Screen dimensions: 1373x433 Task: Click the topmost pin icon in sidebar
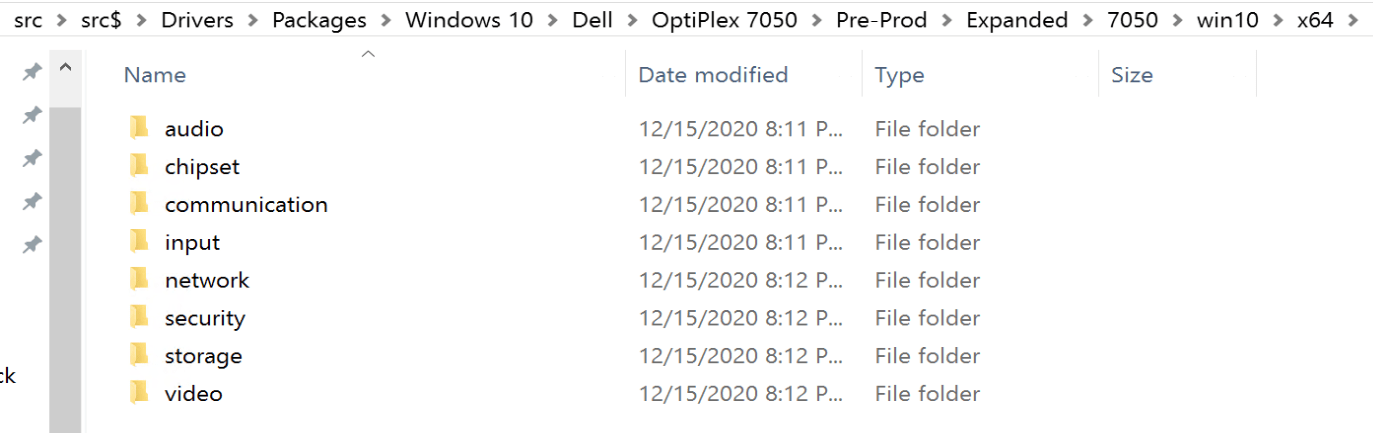click(x=32, y=71)
